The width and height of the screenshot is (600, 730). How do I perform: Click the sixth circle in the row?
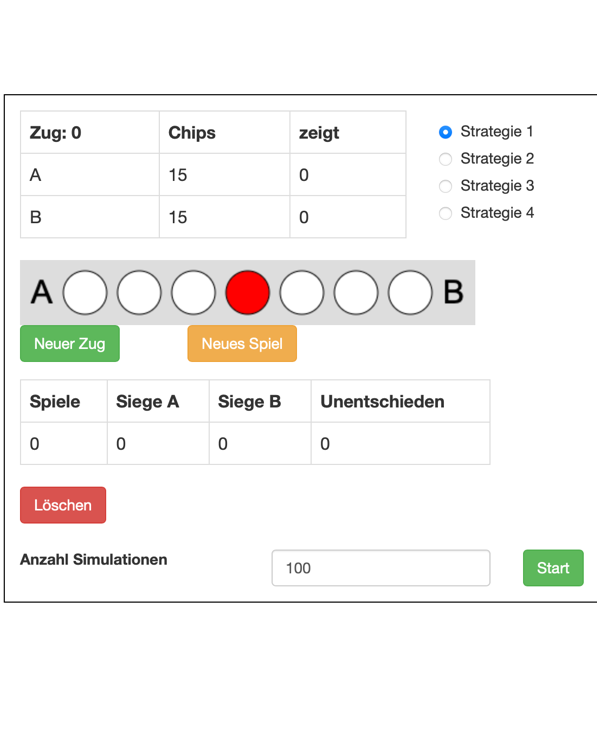tap(356, 293)
